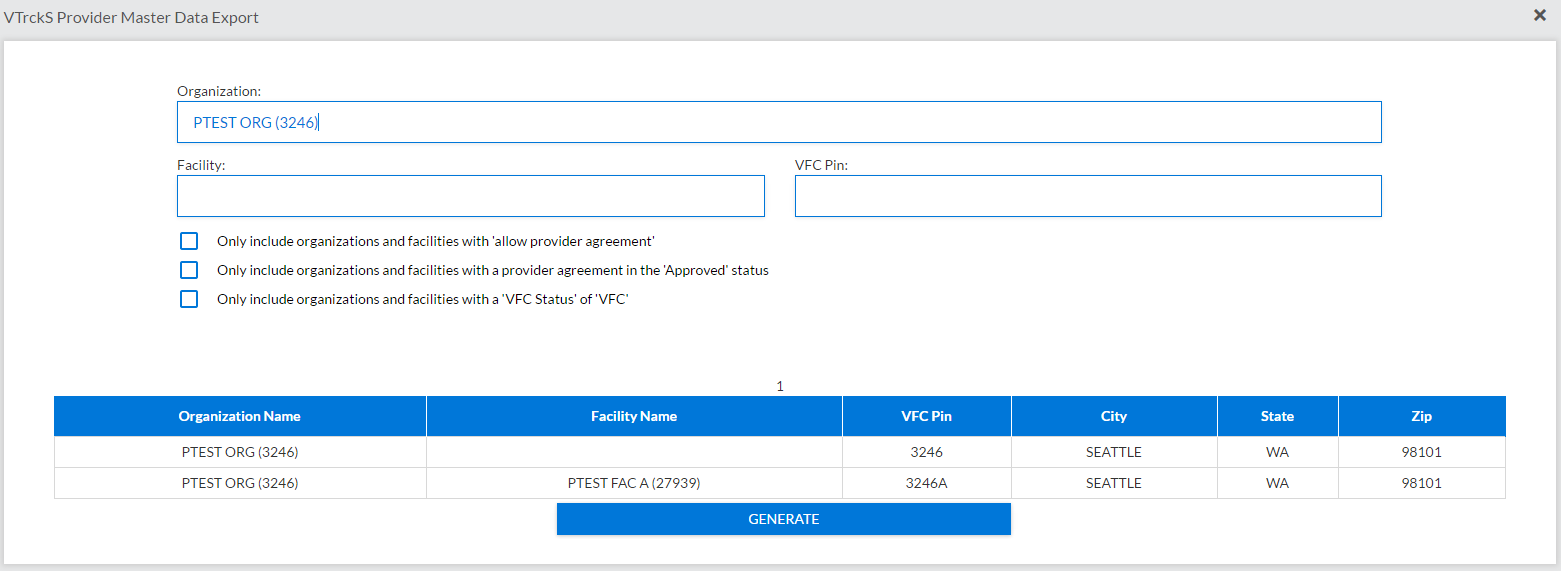1561x571 pixels.
Task: Click the 'VTrckS Provider Master Data Export' title
Action: 131,17
